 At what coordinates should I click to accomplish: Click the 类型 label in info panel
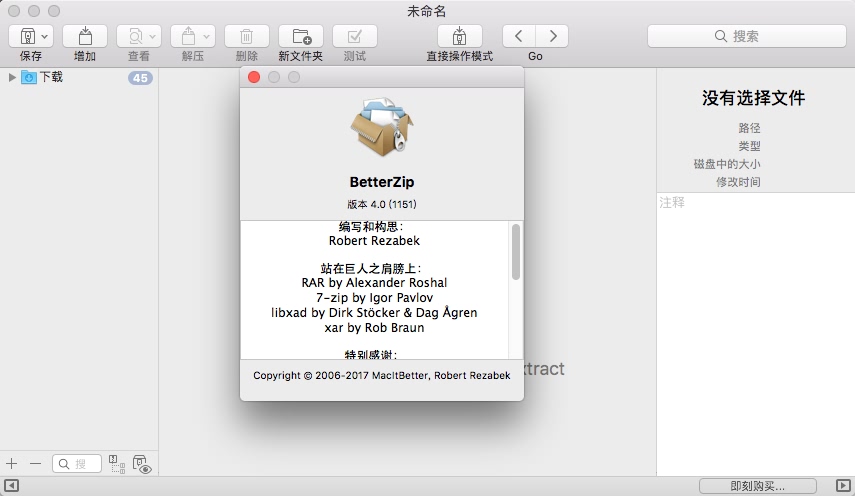(x=749, y=146)
